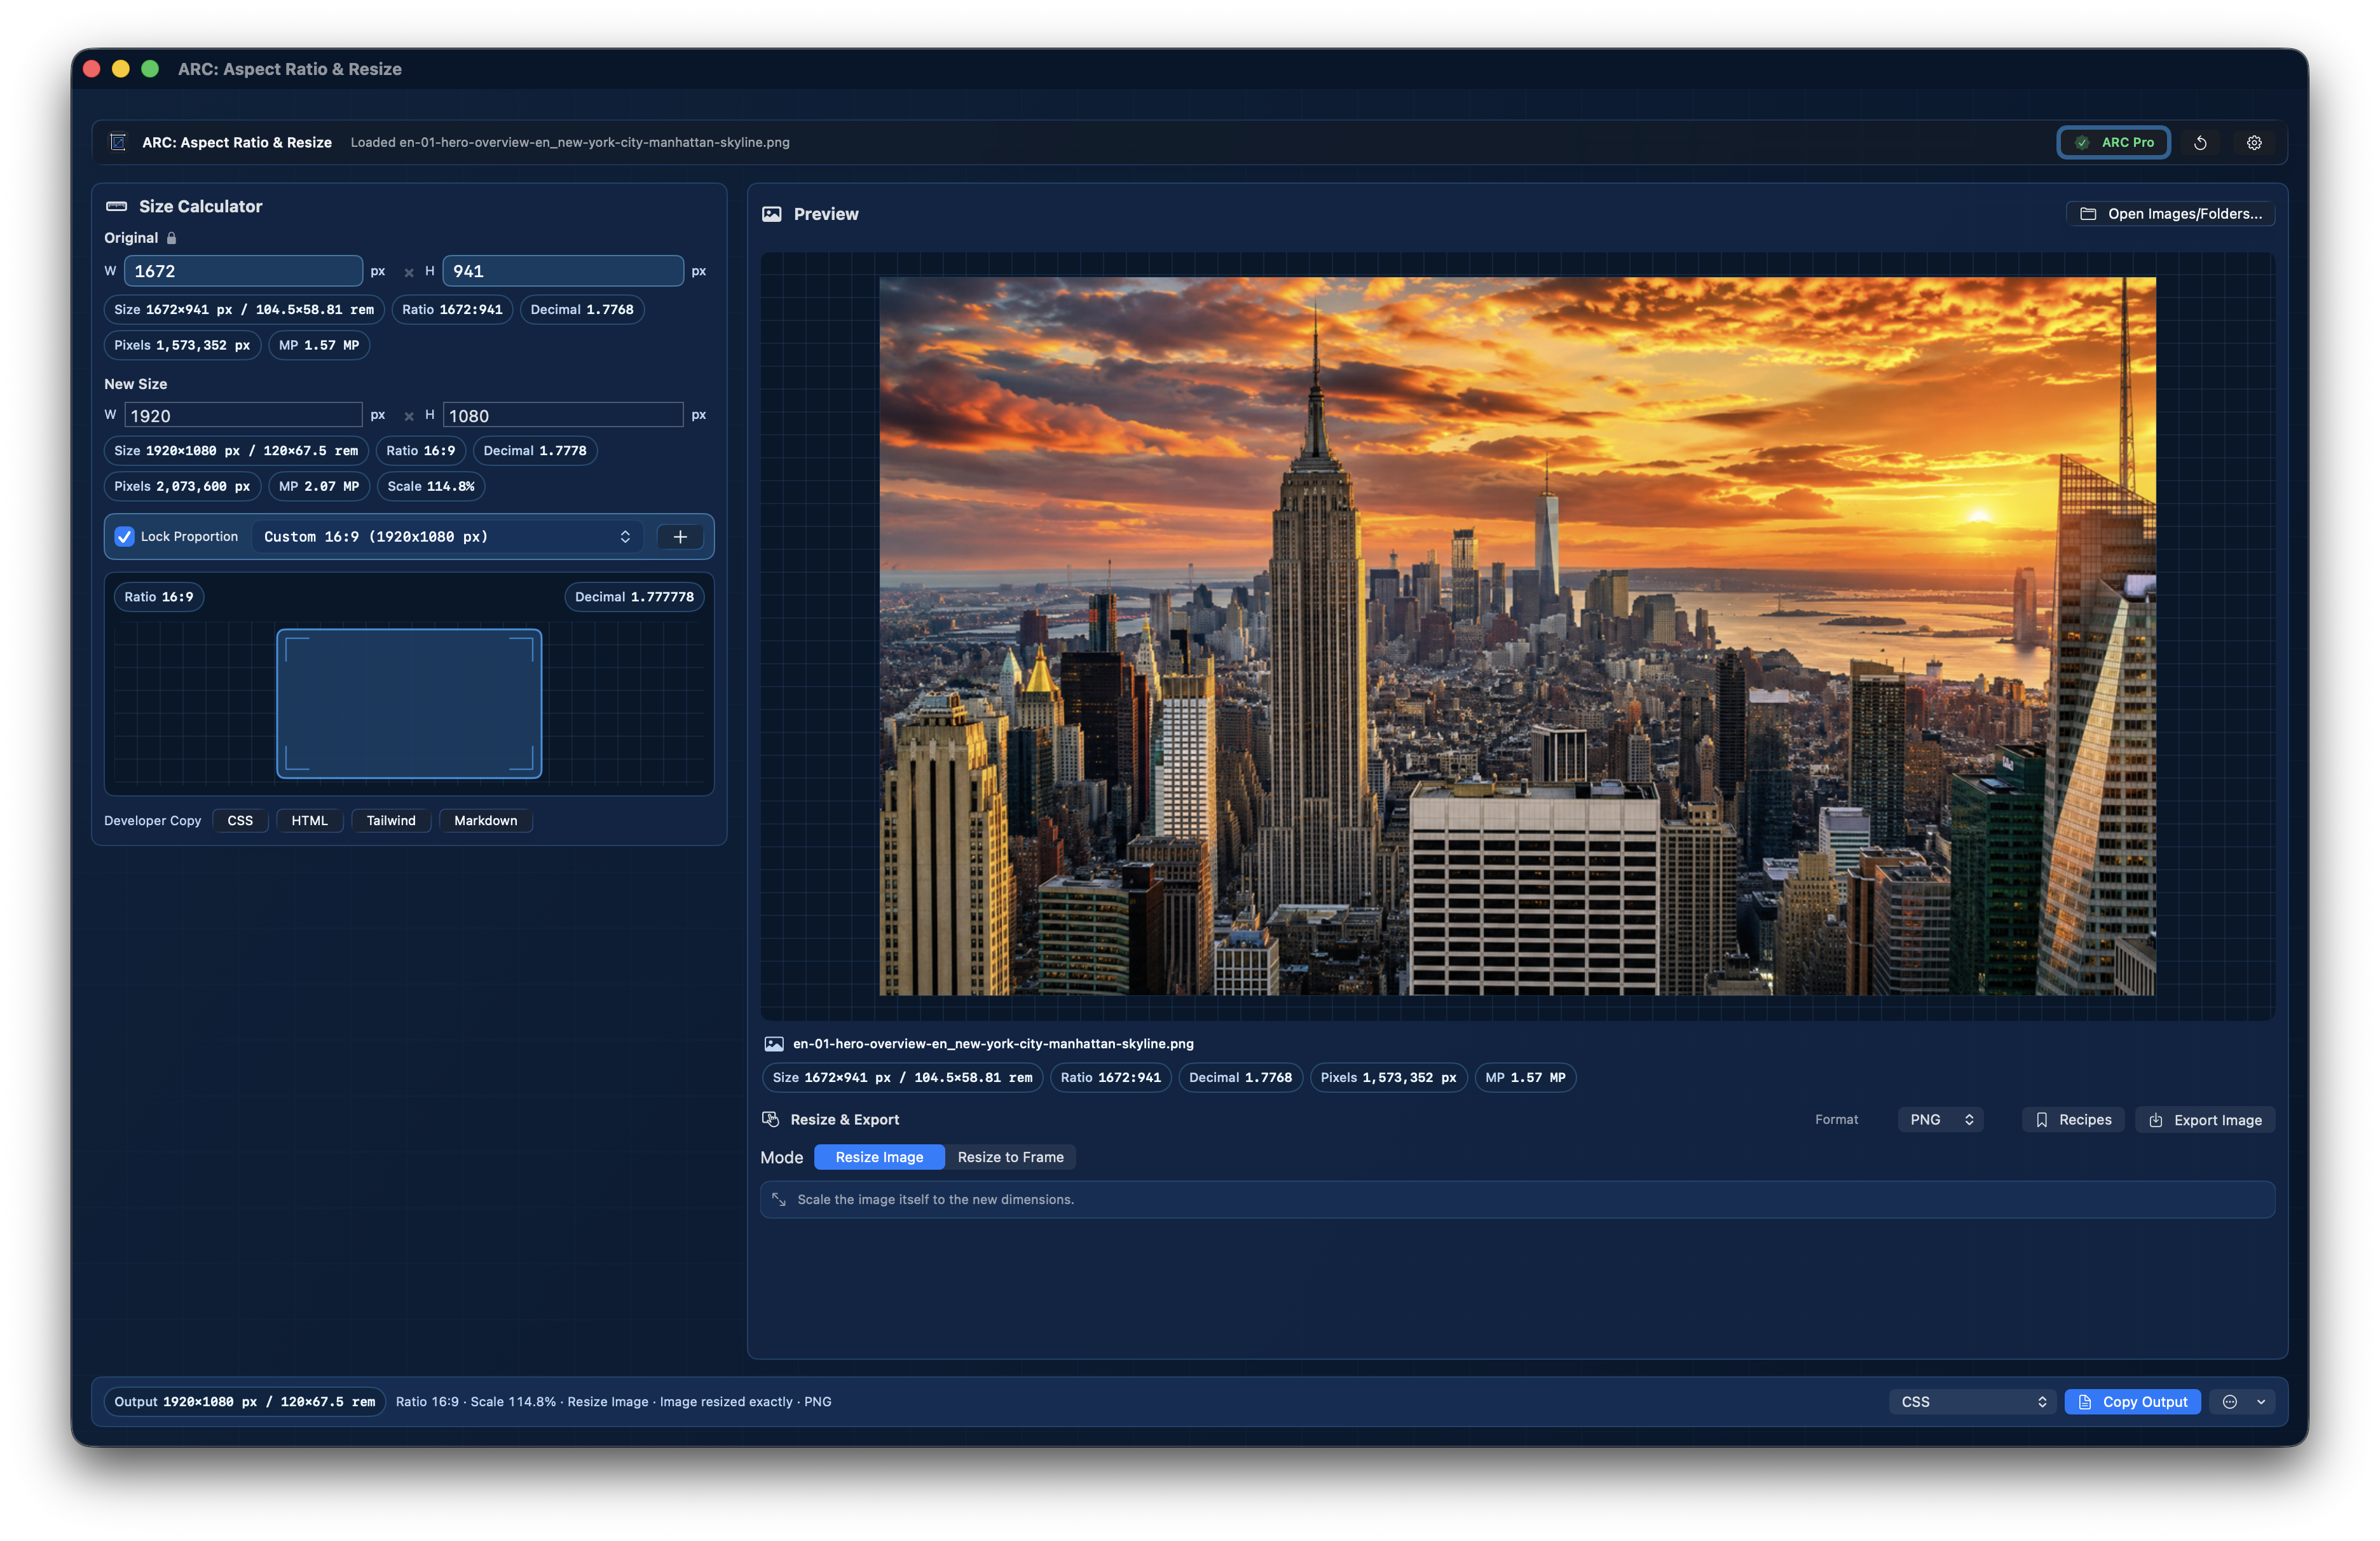Click Original Decimal 1.7768 chip in calculator
This screenshot has height=1541, width=2380.
582,310
